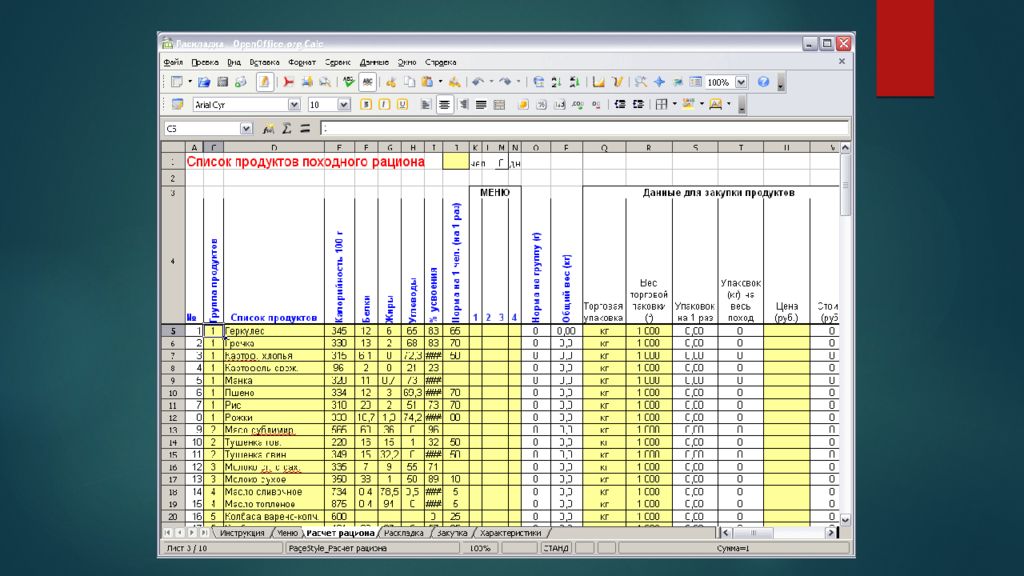Image resolution: width=1024 pixels, height=576 pixels.
Task: Click the Background Color swatch icon
Action: point(688,104)
